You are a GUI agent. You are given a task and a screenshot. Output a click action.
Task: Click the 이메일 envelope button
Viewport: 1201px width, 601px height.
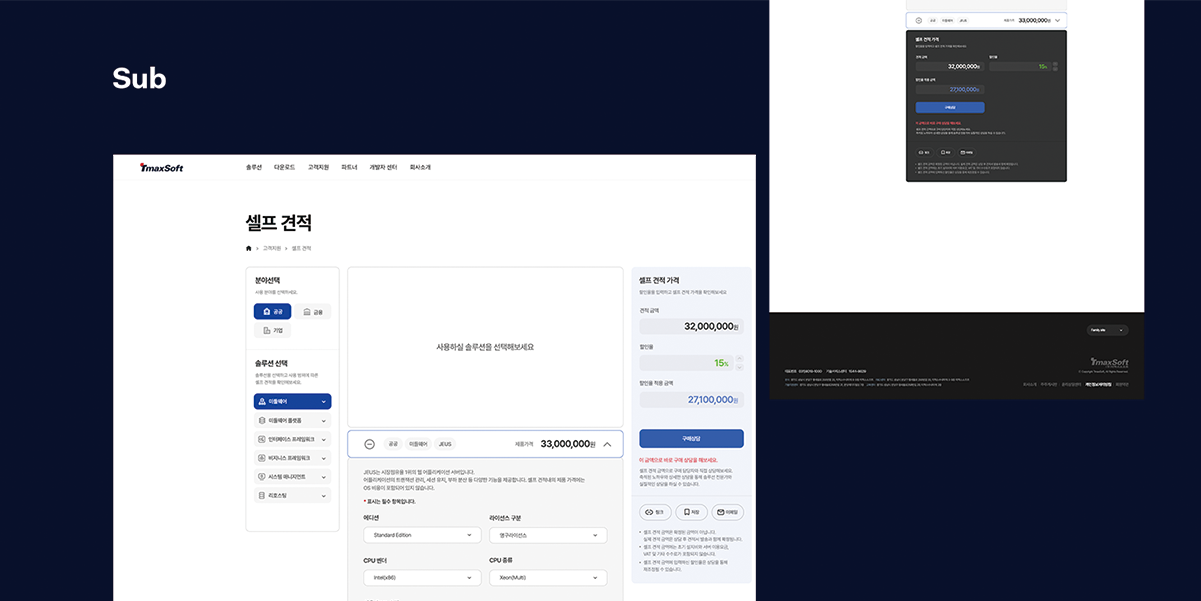pyautogui.click(x=727, y=512)
